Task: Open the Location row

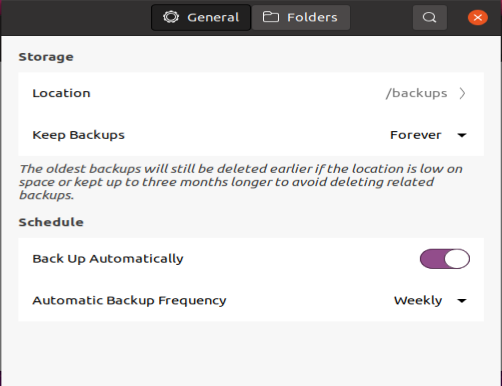Action: coord(251,93)
